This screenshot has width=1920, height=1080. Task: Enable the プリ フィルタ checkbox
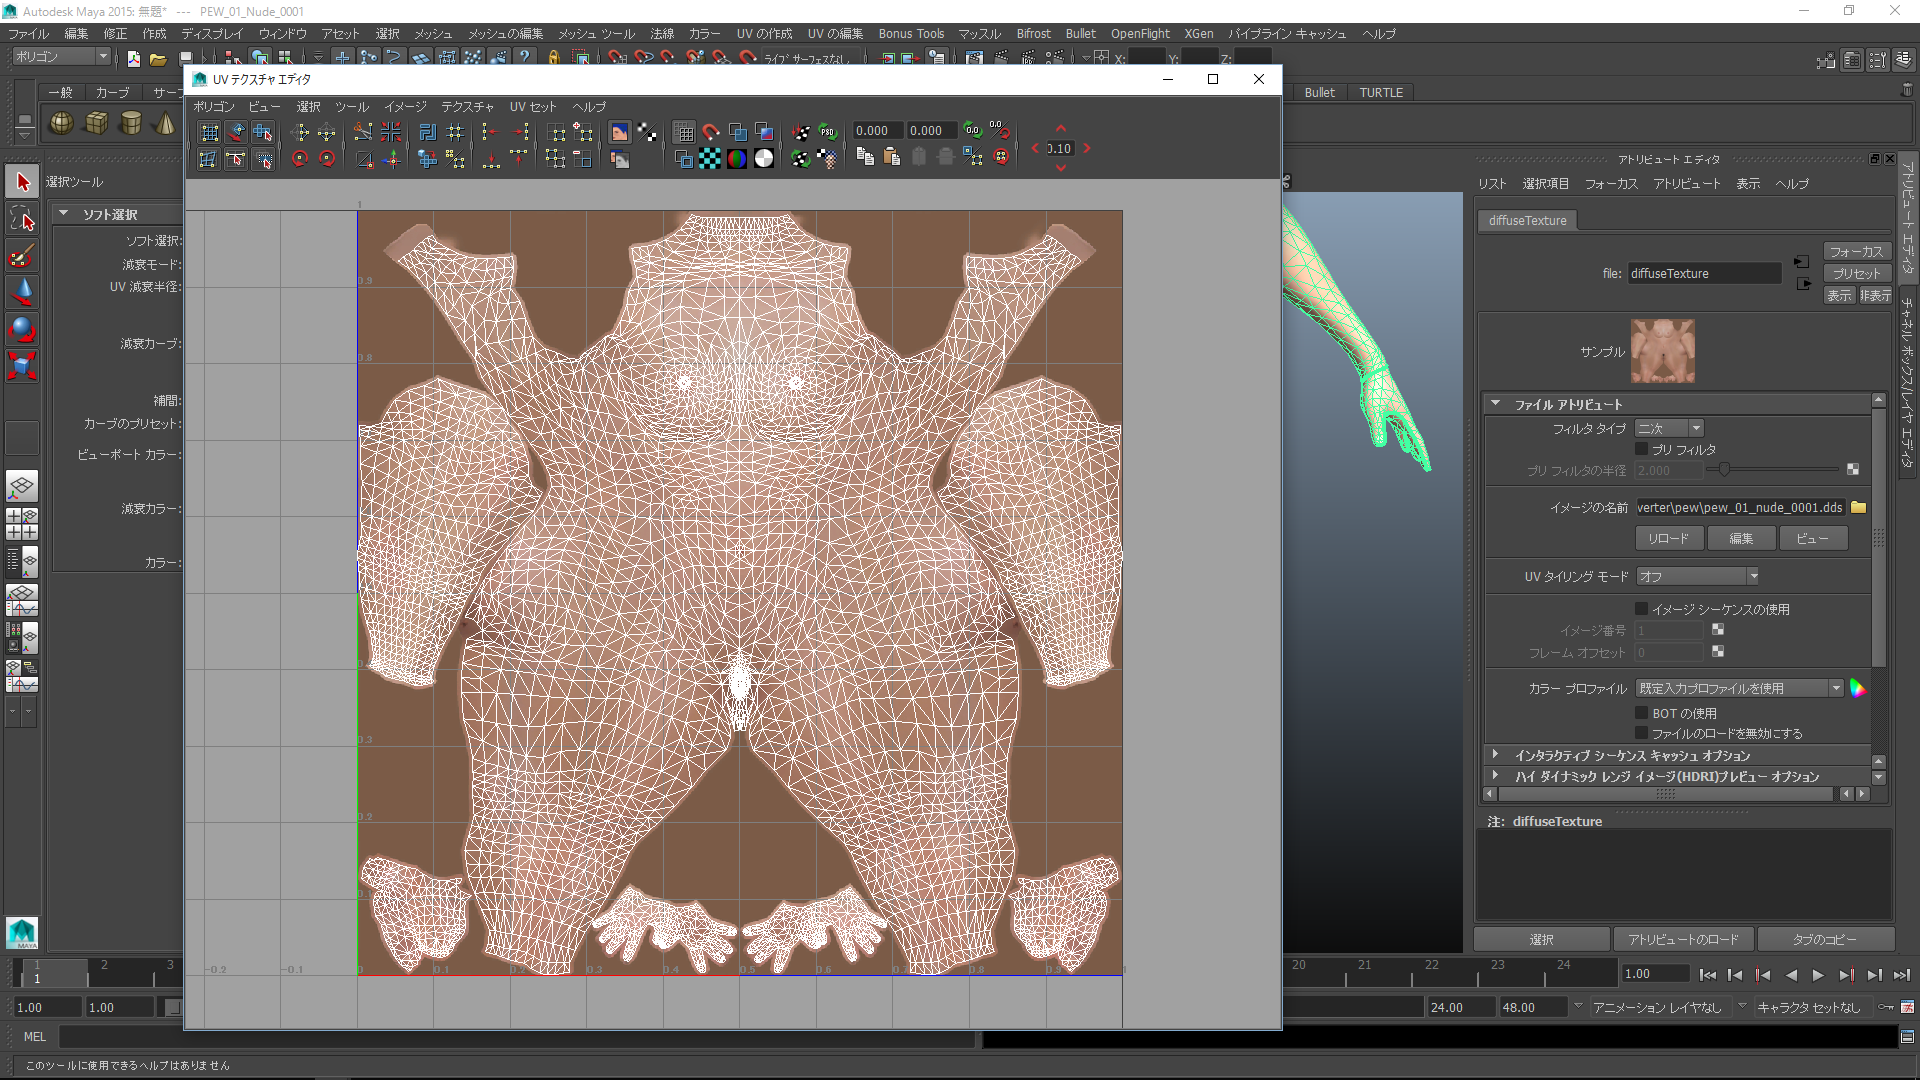pyautogui.click(x=1642, y=449)
